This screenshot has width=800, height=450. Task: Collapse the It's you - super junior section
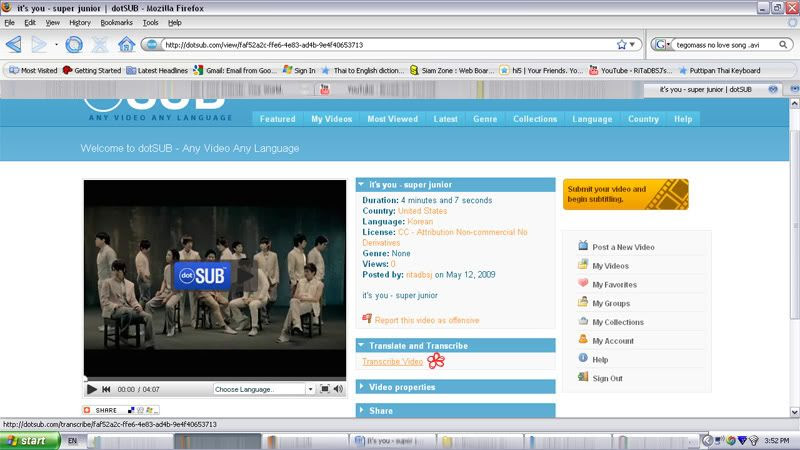click(x=361, y=184)
